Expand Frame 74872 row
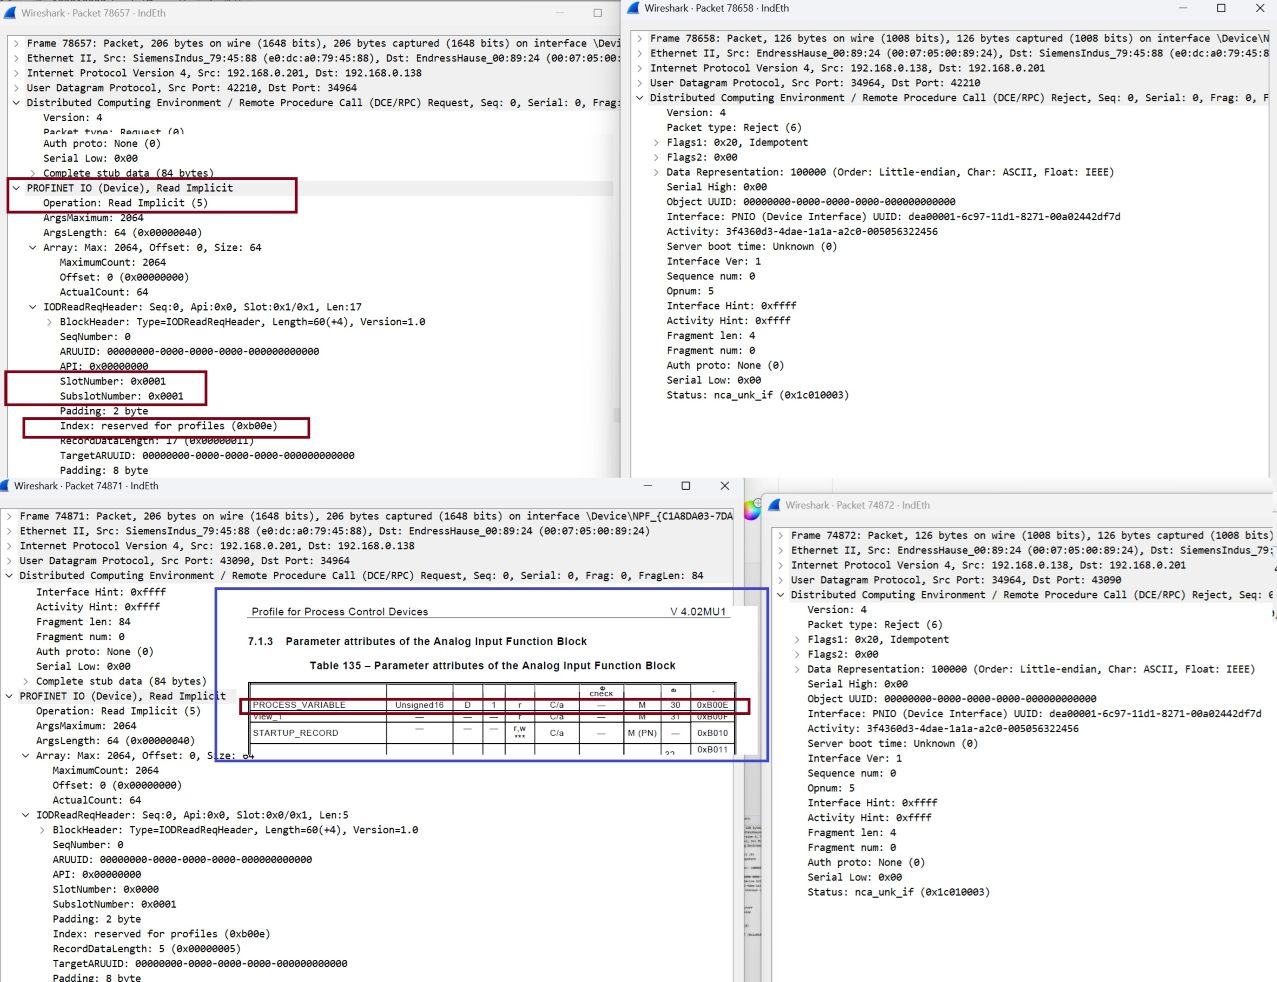Screen dimensions: 1277x982 [781, 535]
